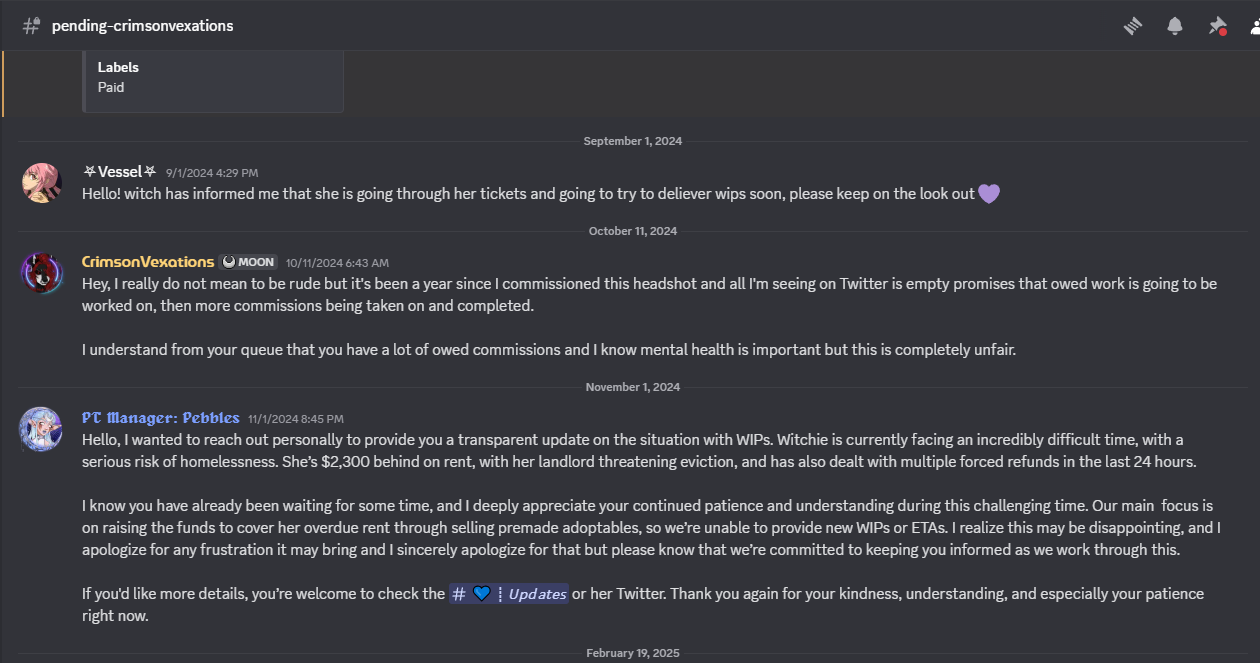Click the CrimsonVexations username

[x=147, y=262]
